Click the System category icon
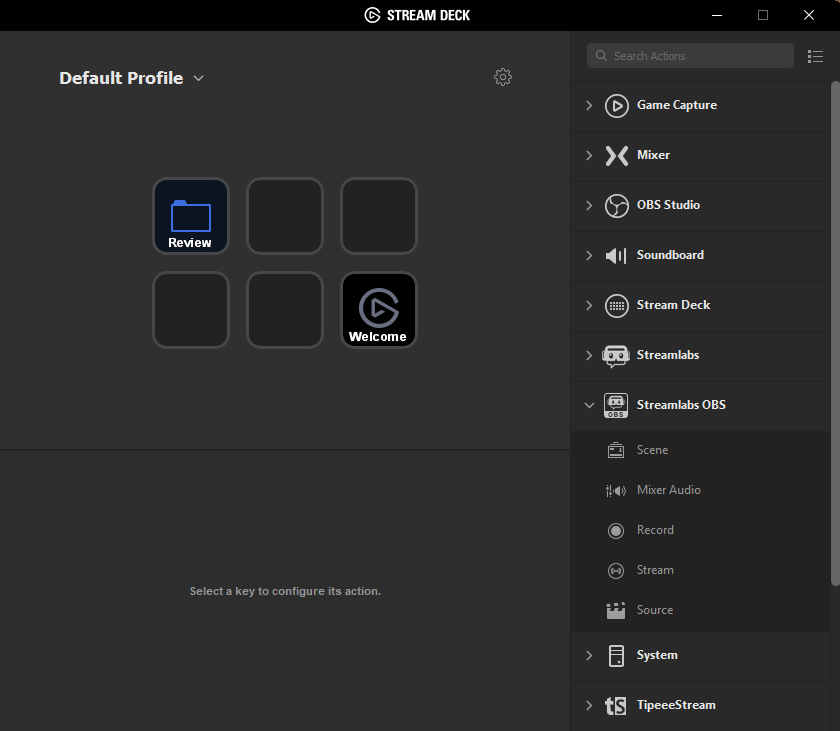 pos(617,655)
